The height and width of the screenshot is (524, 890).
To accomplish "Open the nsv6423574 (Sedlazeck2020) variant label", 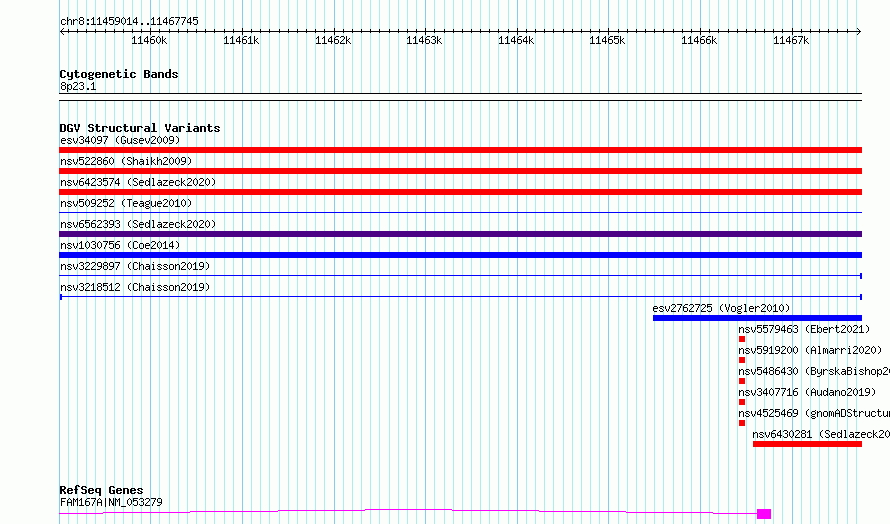I will point(138,182).
